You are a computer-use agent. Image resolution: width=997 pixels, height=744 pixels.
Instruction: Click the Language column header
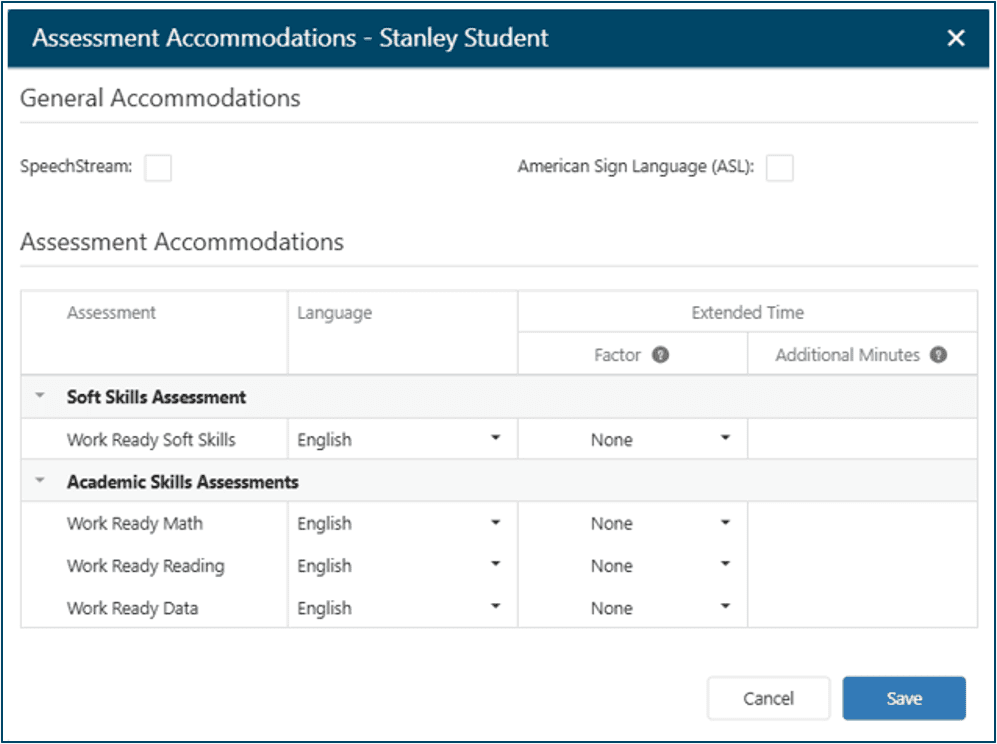pos(334,313)
